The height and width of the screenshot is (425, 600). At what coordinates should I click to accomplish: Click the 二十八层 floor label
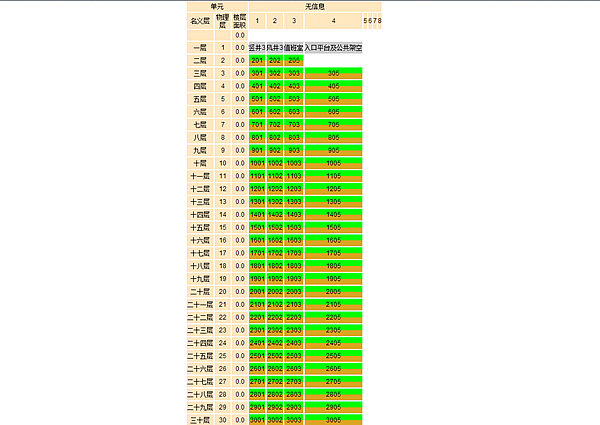[200, 394]
